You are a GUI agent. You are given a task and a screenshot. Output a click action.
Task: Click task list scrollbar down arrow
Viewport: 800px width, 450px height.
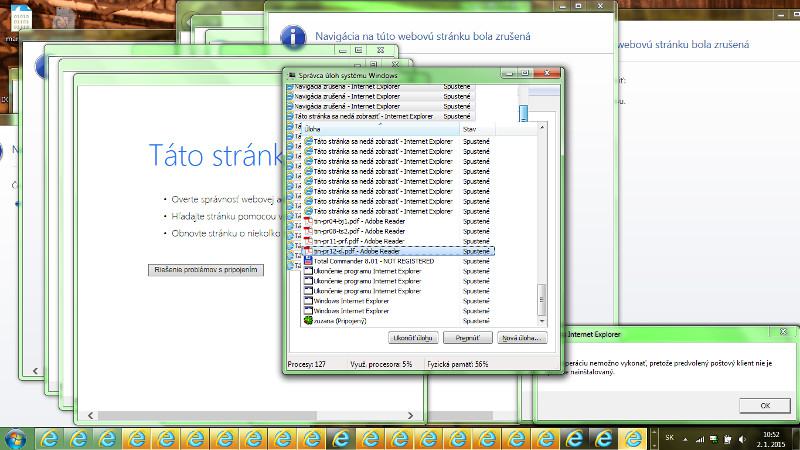click(x=542, y=321)
